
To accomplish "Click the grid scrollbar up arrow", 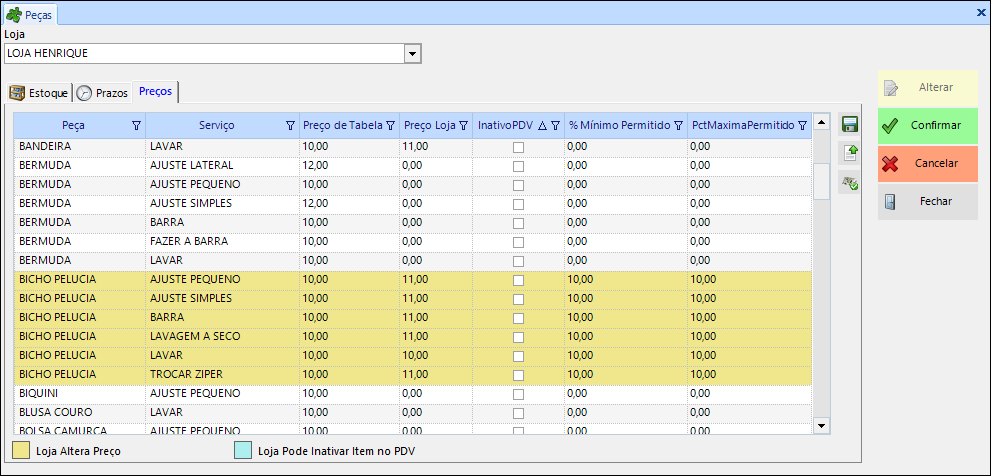I will (821, 121).
